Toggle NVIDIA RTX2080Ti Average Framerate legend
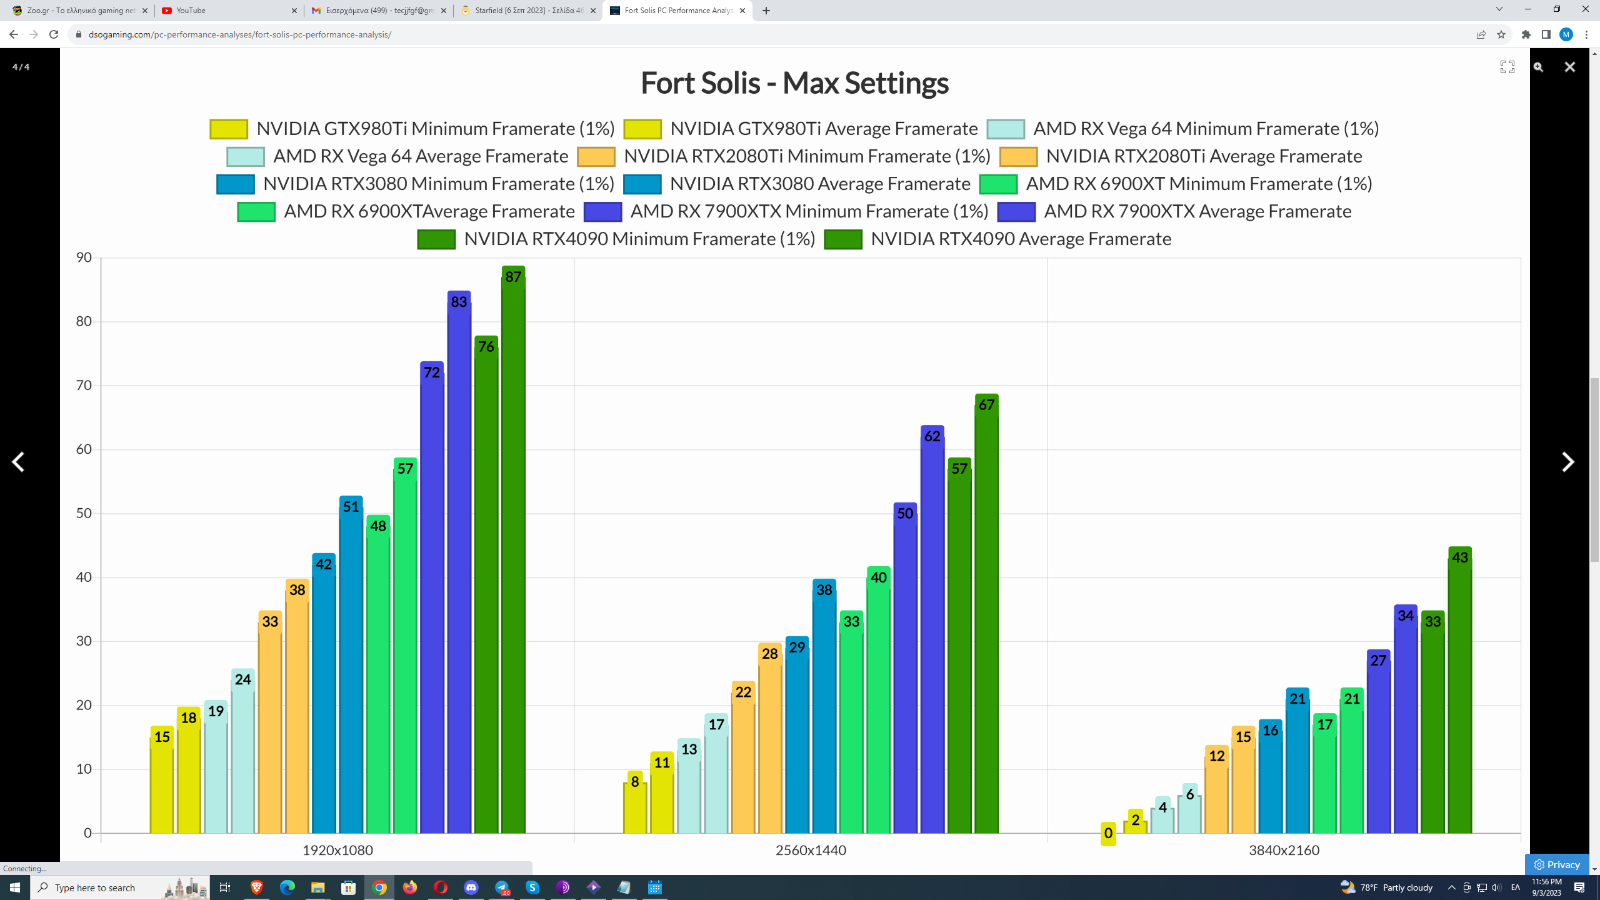The height and width of the screenshot is (900, 1600). click(x=1181, y=156)
